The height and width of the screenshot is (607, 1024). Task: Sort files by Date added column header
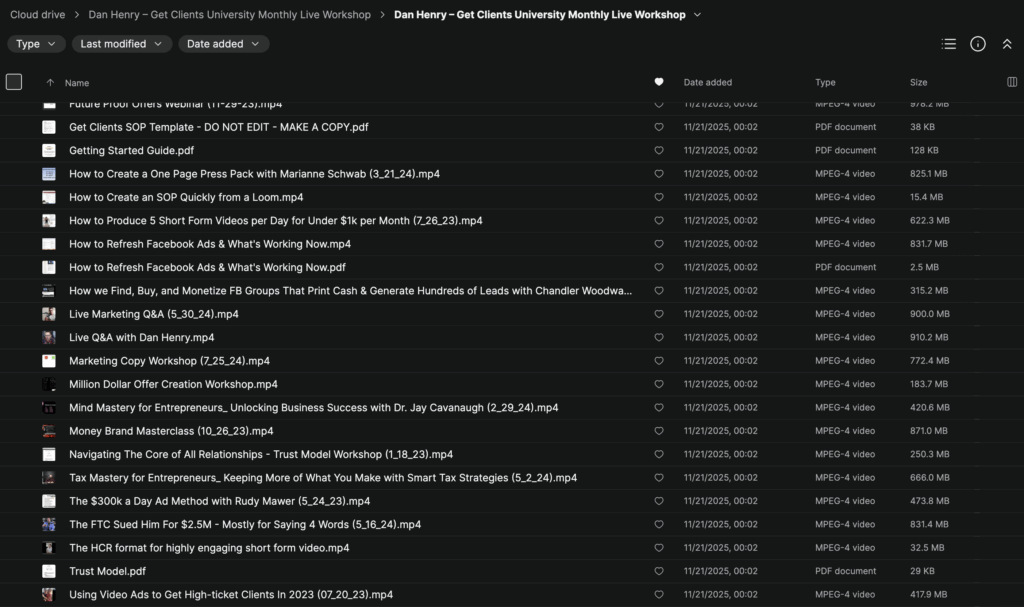707,82
